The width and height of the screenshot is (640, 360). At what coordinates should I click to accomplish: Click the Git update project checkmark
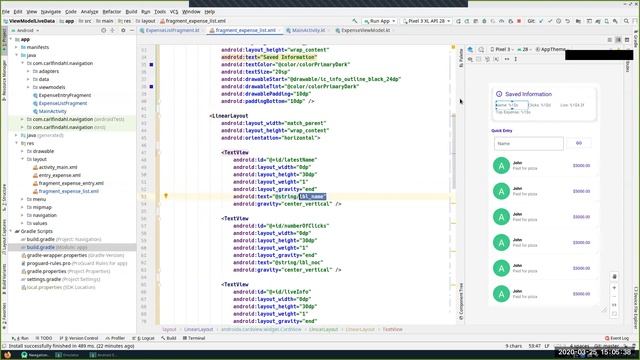pyautogui.click(x=541, y=21)
